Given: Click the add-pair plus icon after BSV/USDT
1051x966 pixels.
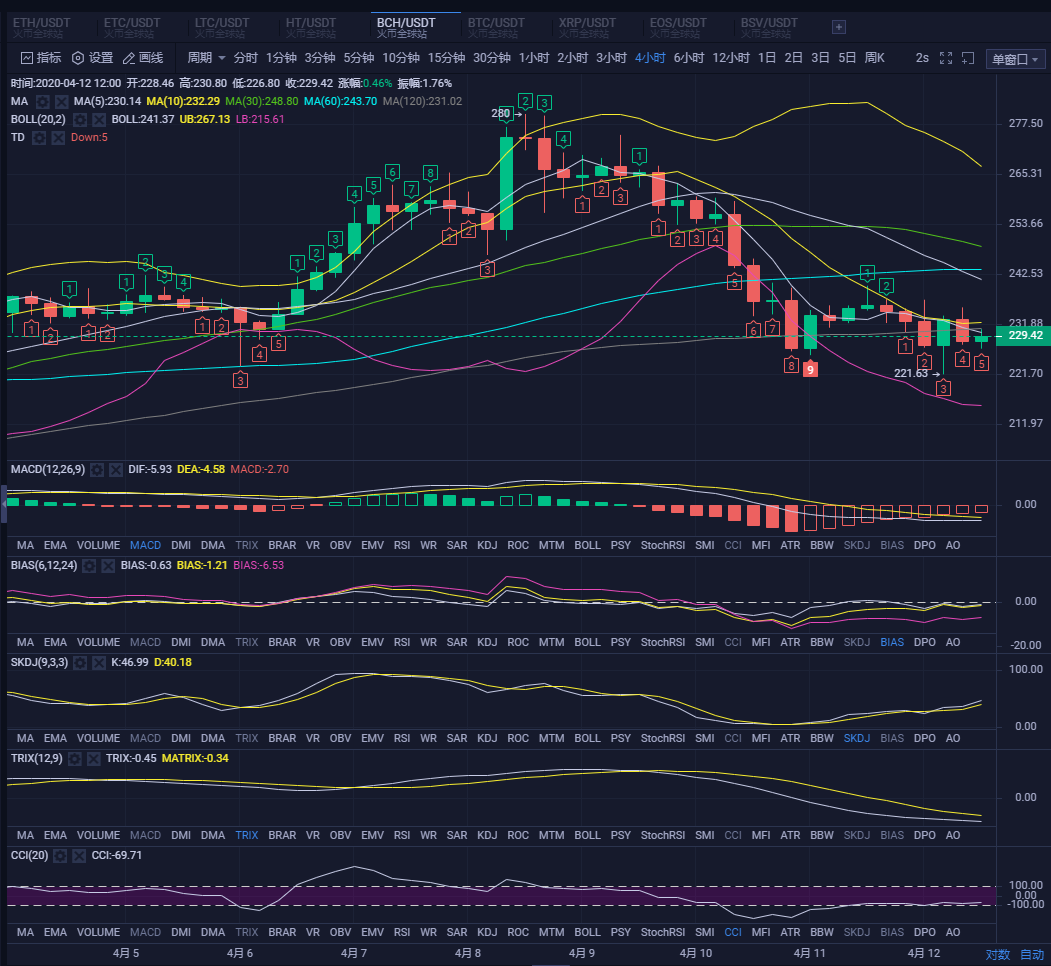Looking at the screenshot, I should click(x=839, y=27).
